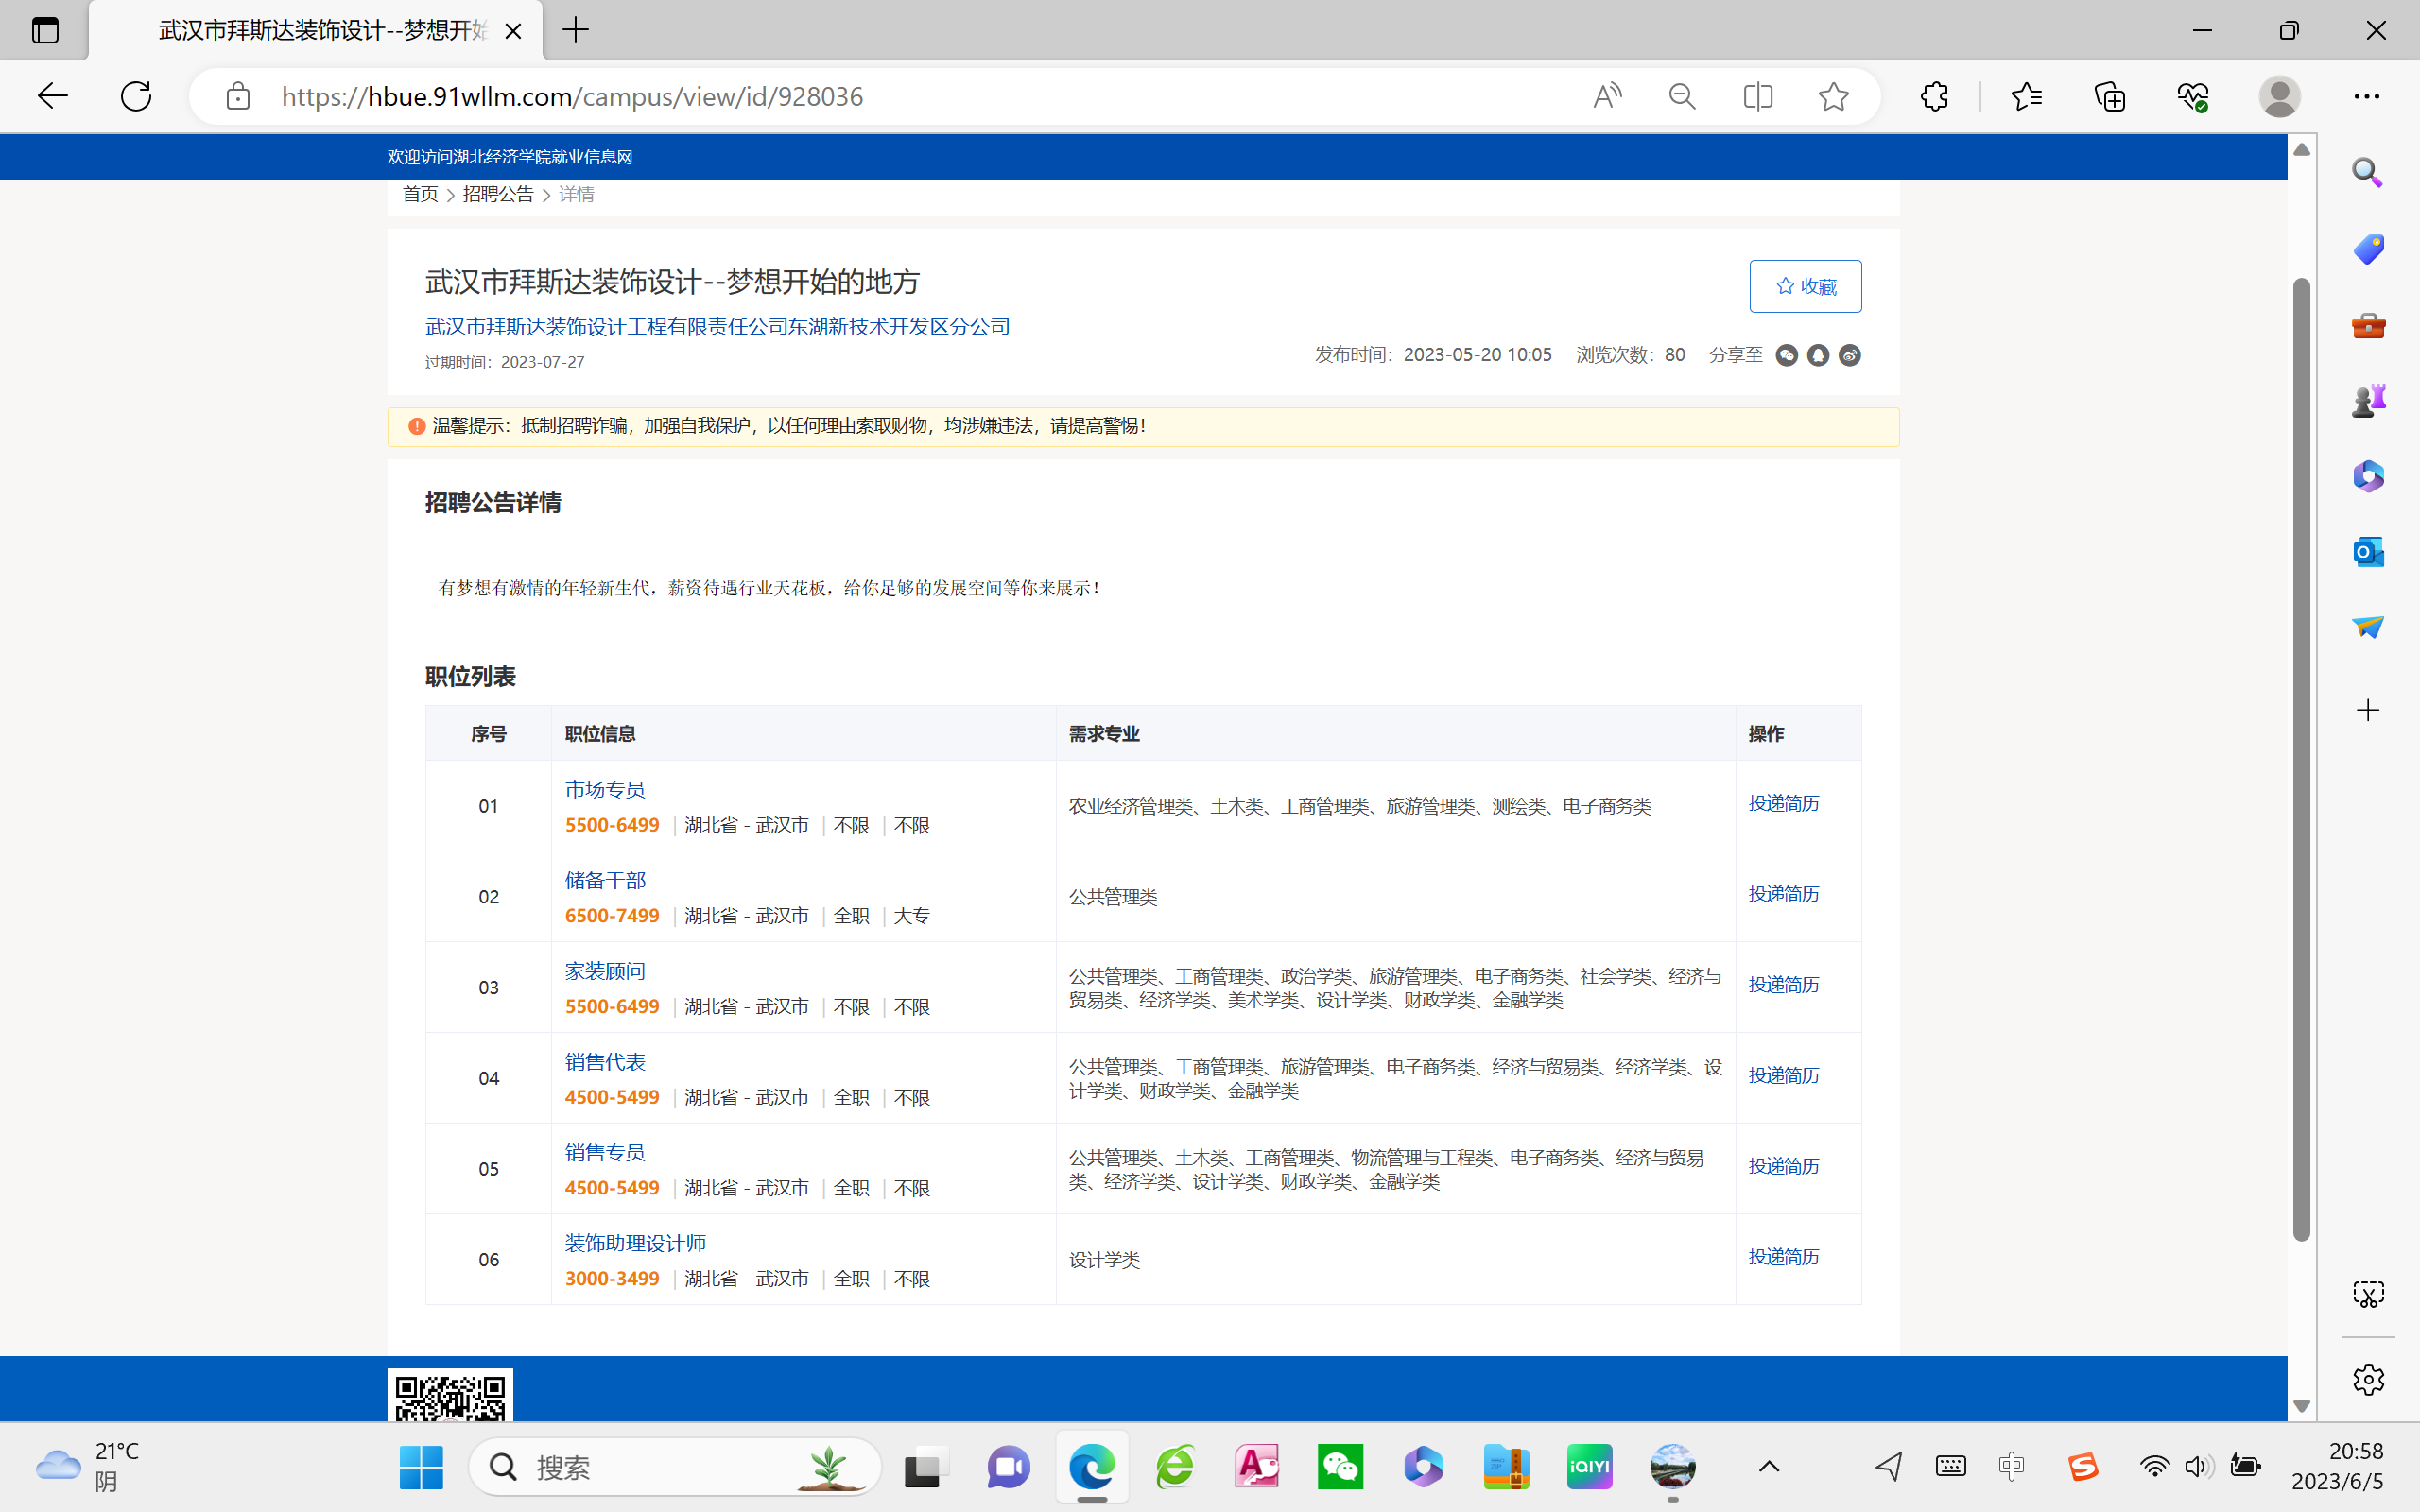Click the 收藏 button

coord(1805,286)
